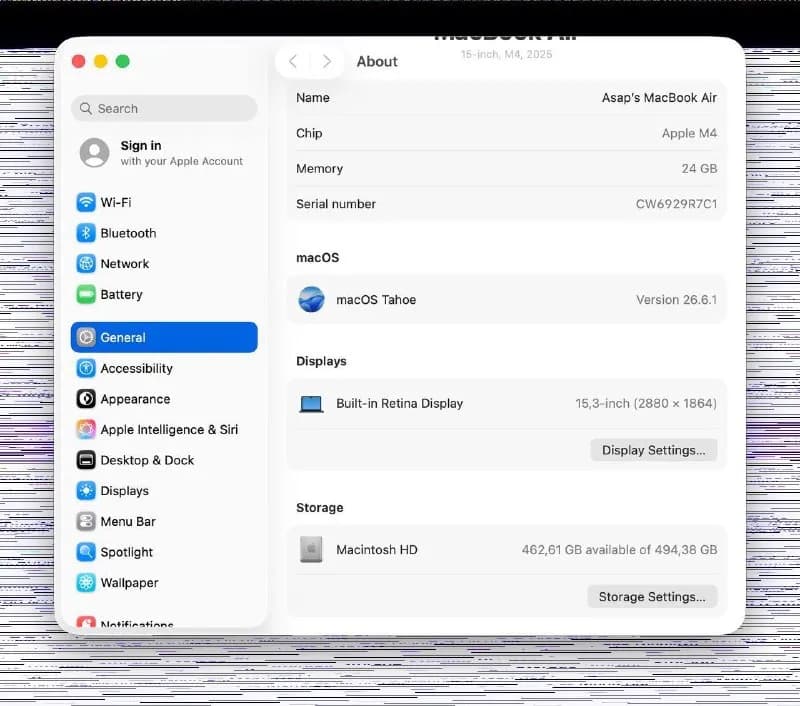
Task: Click the 24 GB memory value
Action: pyautogui.click(x=699, y=168)
